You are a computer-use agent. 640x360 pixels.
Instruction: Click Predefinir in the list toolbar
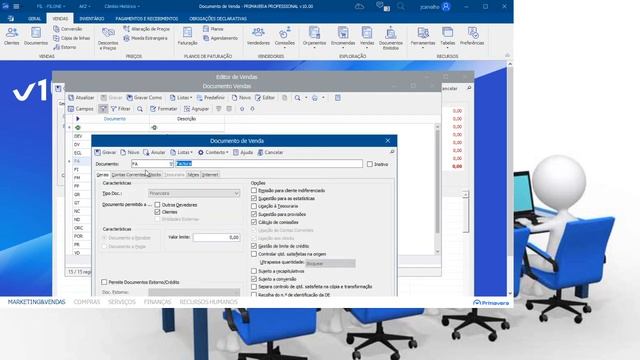(x=211, y=98)
